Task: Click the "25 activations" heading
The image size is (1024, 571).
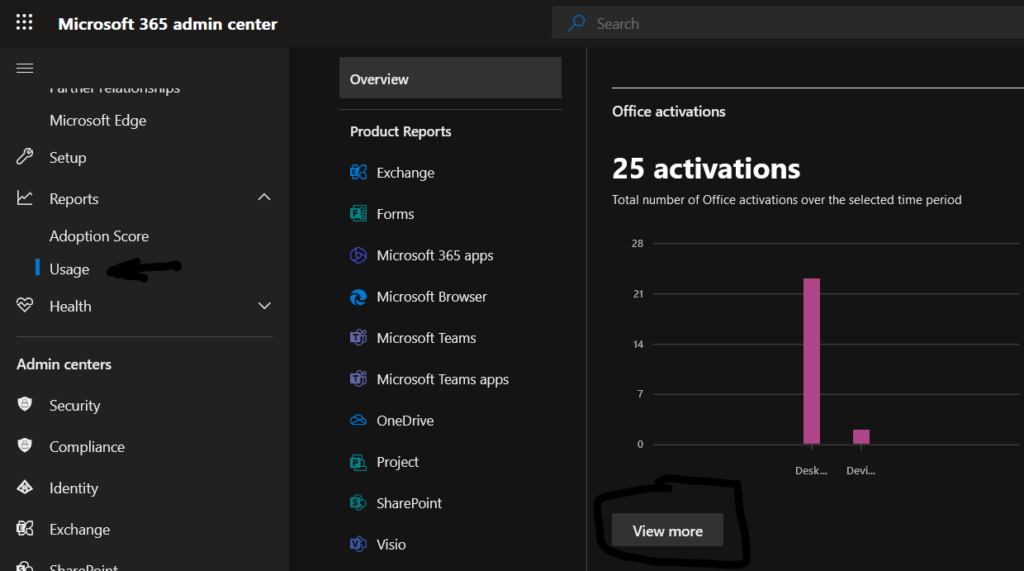Action: pos(706,169)
